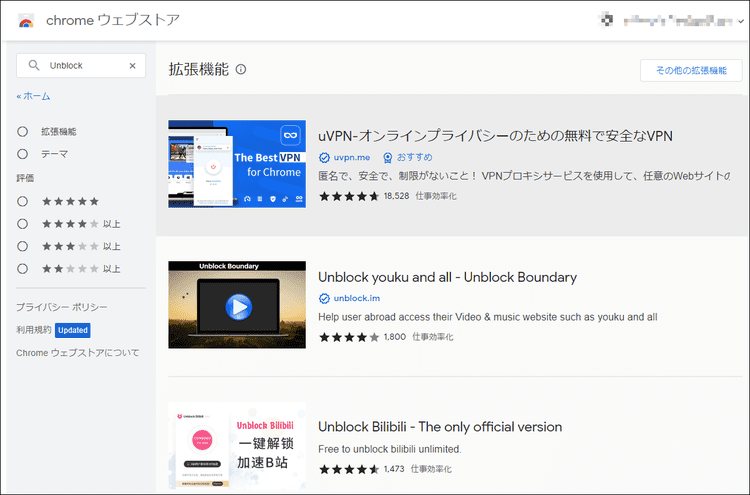Click the chrome ウェブストア title text

click(x=113, y=20)
